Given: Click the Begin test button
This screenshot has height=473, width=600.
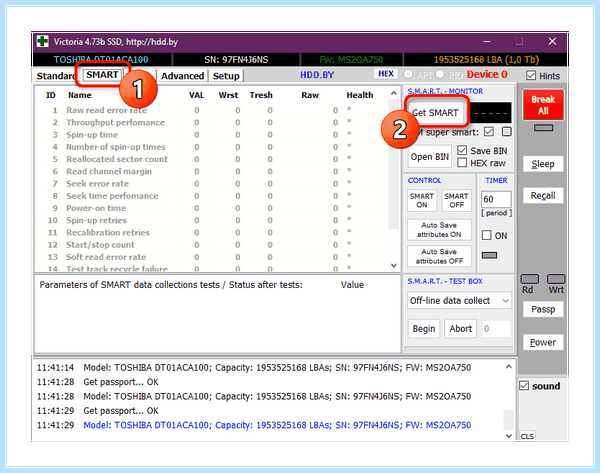Looking at the screenshot, I should 424,329.
